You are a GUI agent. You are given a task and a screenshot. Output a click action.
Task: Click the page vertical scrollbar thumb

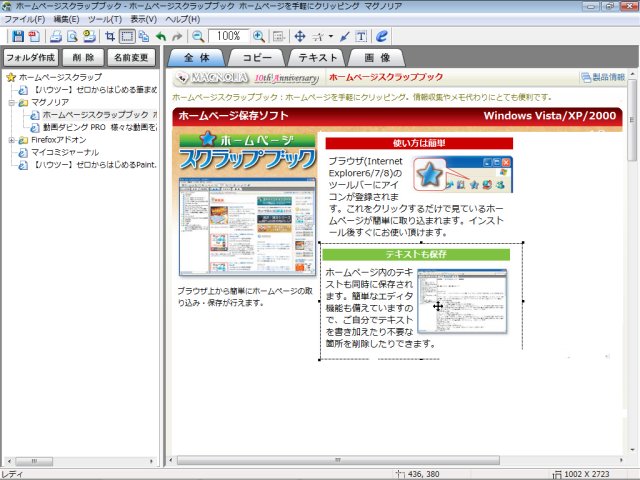pos(633,120)
